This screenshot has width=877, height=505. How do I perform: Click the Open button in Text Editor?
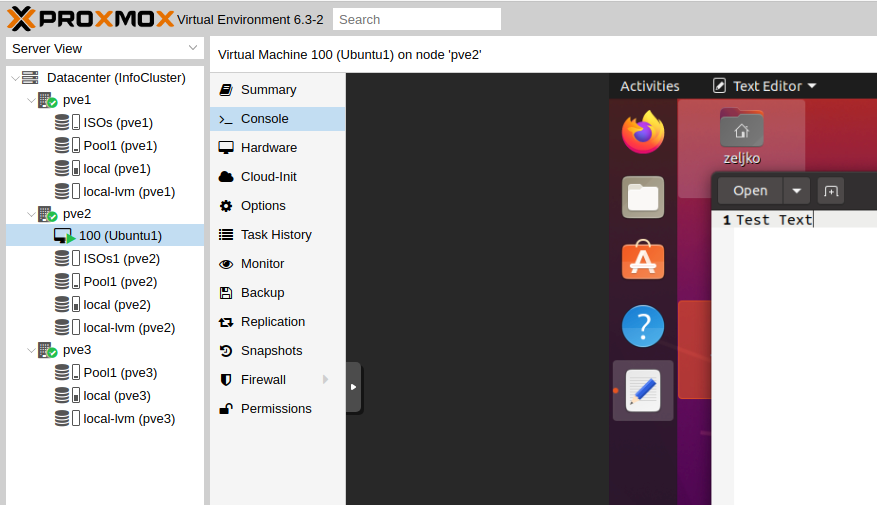(x=751, y=191)
